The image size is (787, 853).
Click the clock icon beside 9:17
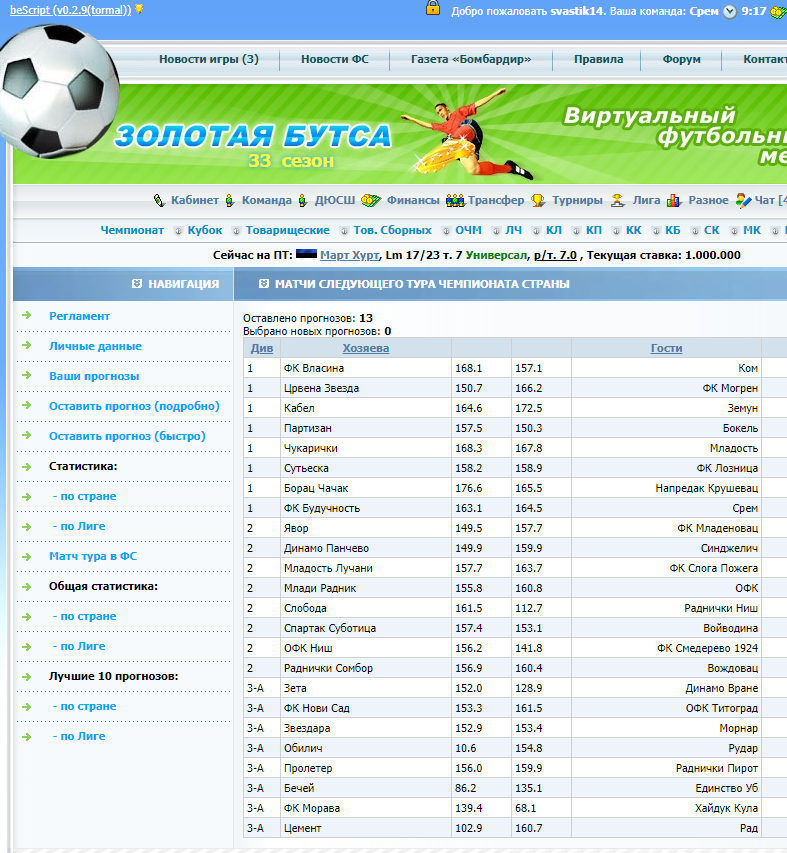click(x=729, y=11)
